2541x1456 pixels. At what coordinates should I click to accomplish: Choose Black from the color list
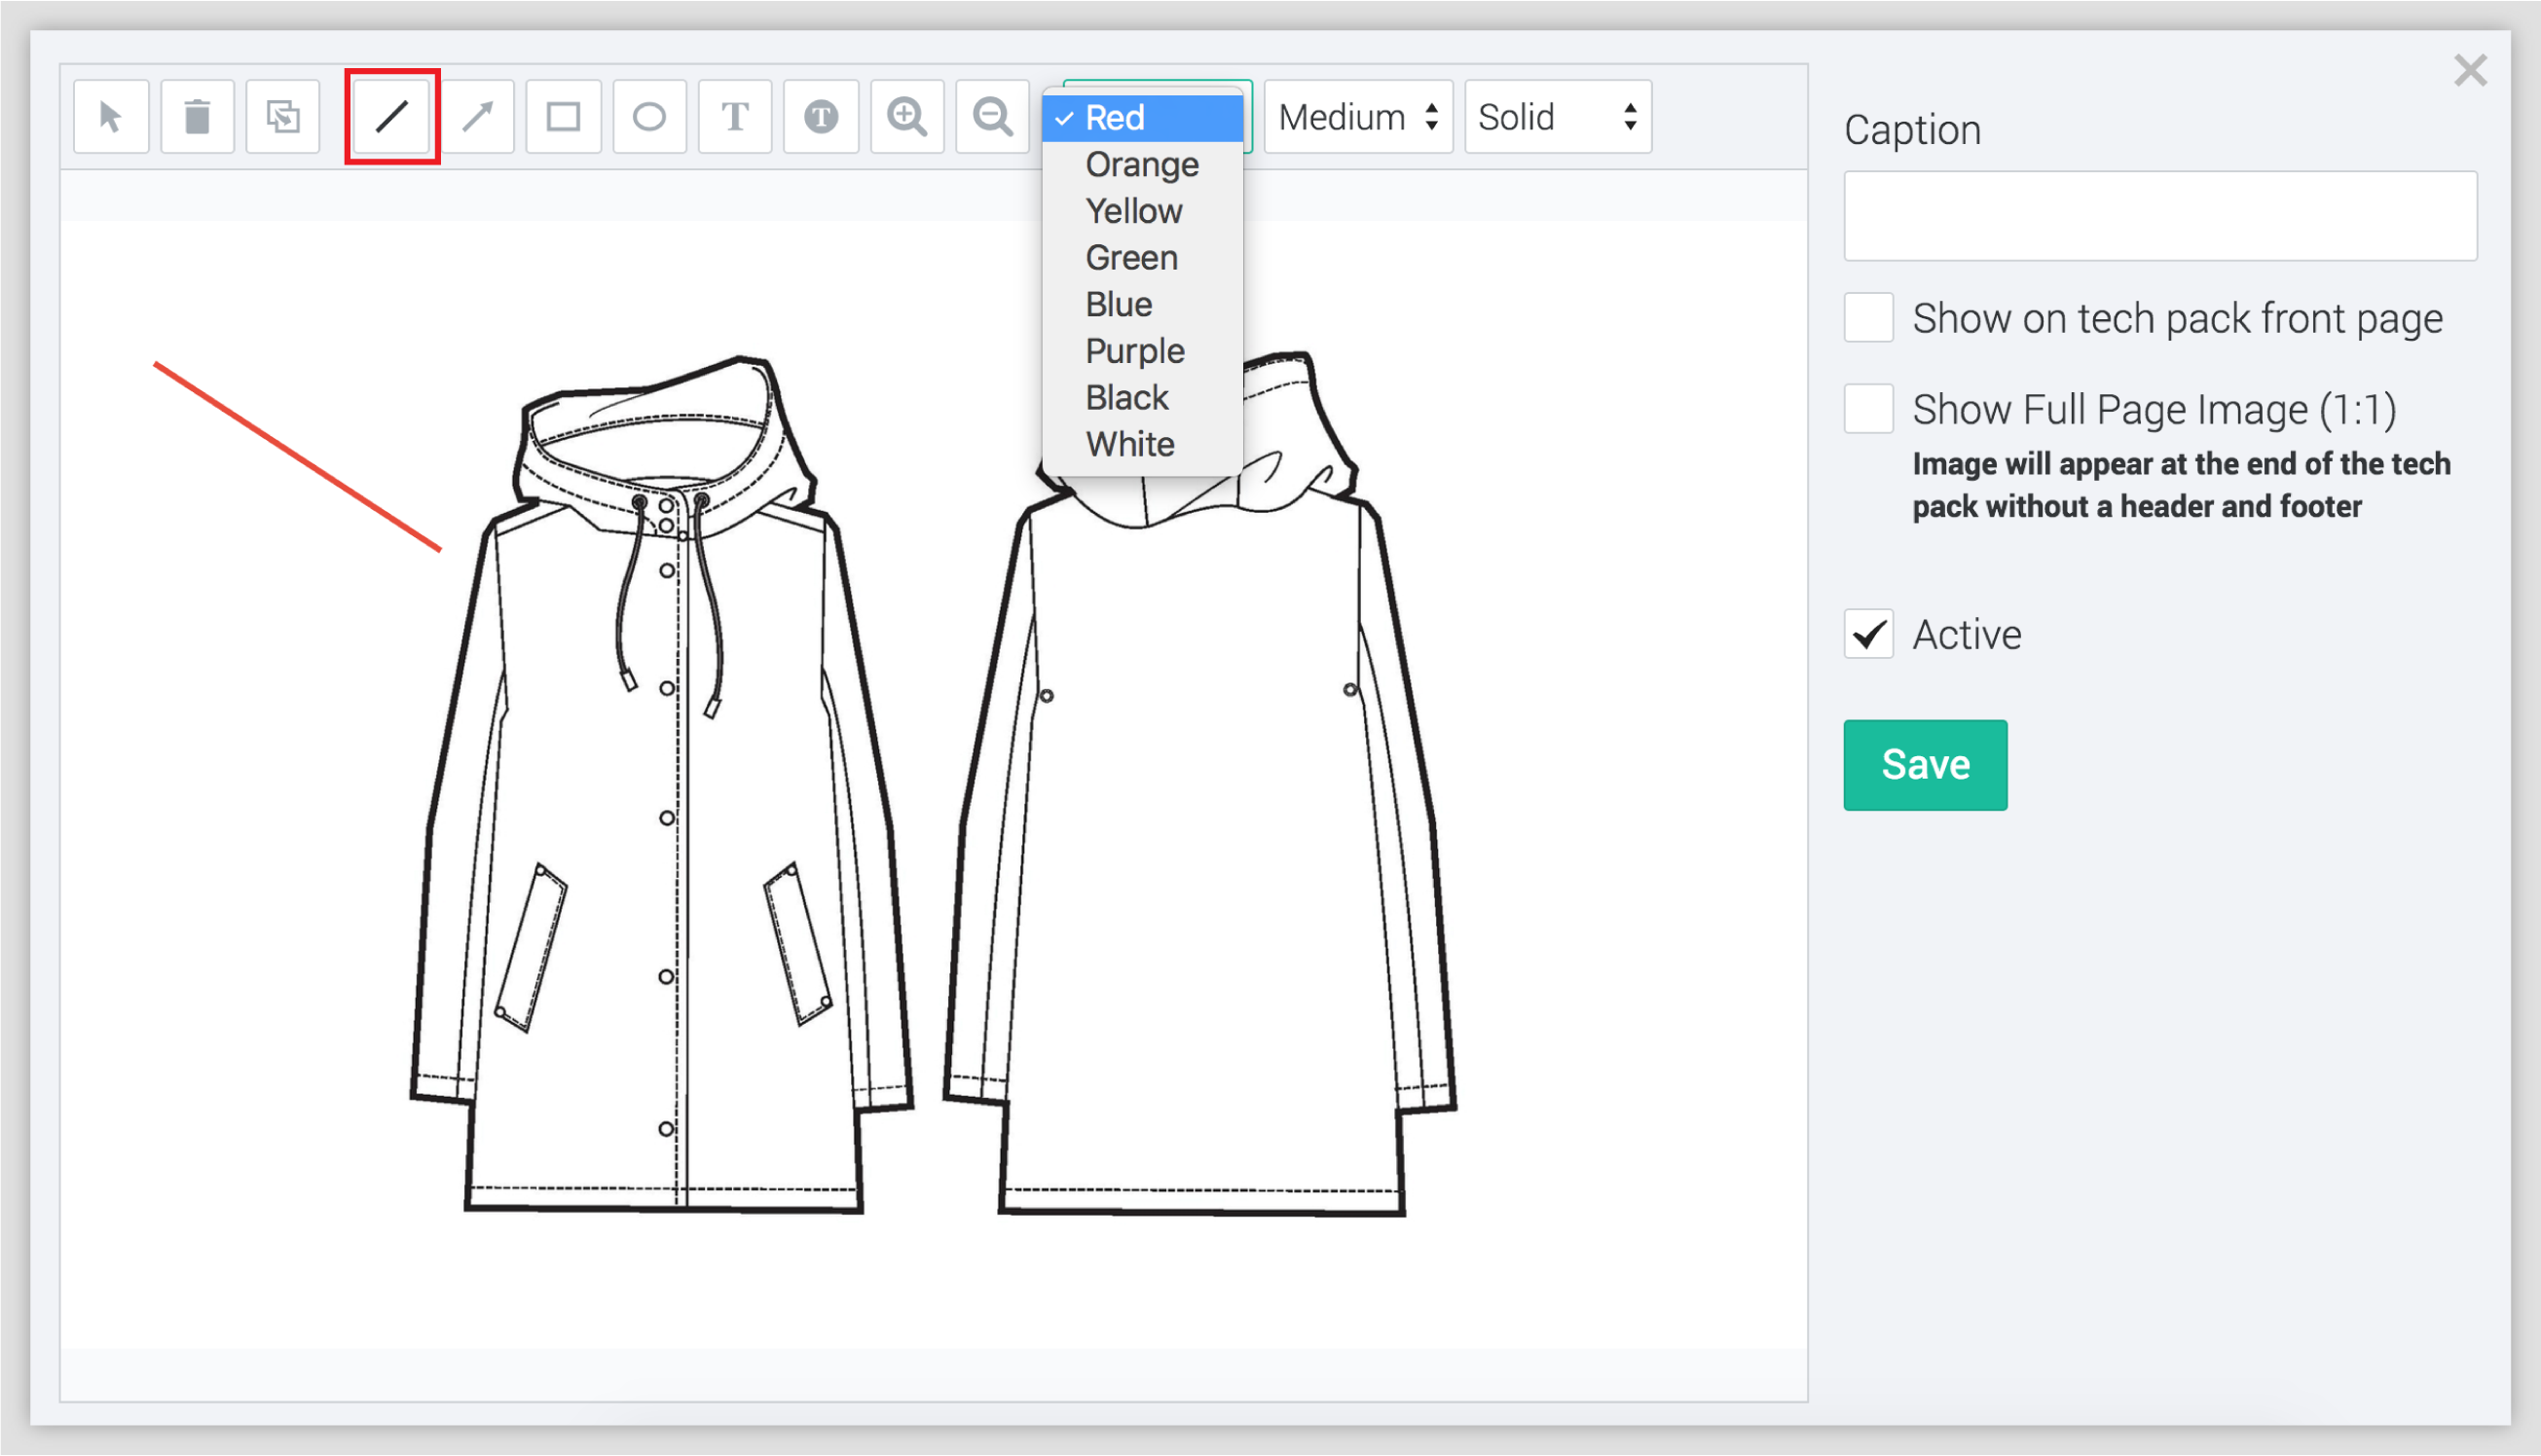coord(1126,397)
